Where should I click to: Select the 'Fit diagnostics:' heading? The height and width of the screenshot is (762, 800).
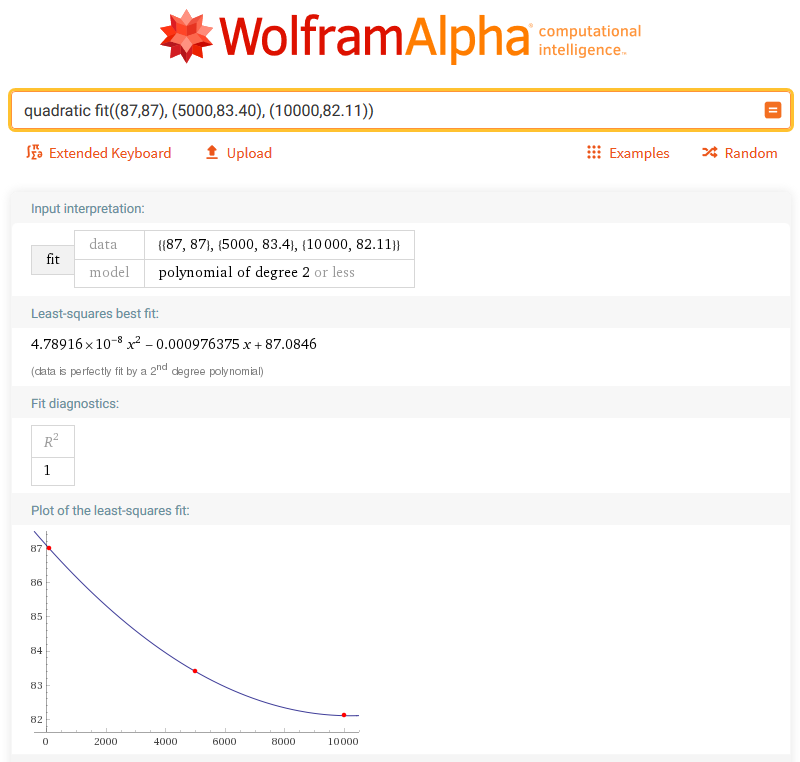(75, 403)
